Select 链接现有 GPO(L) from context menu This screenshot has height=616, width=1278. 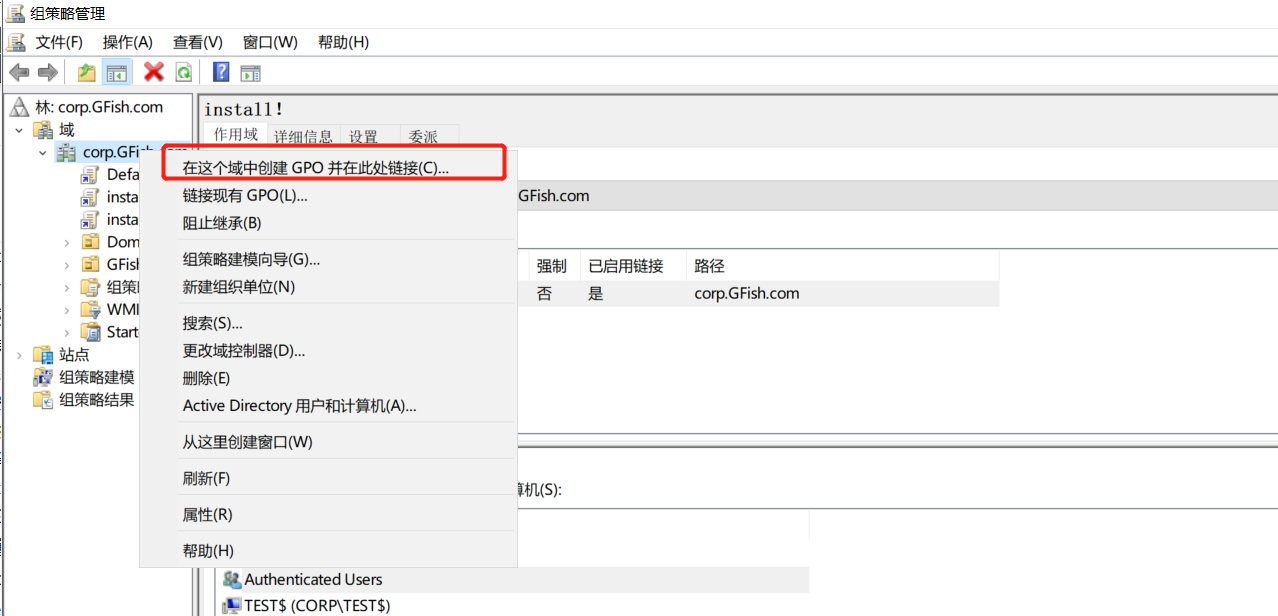[245, 196]
